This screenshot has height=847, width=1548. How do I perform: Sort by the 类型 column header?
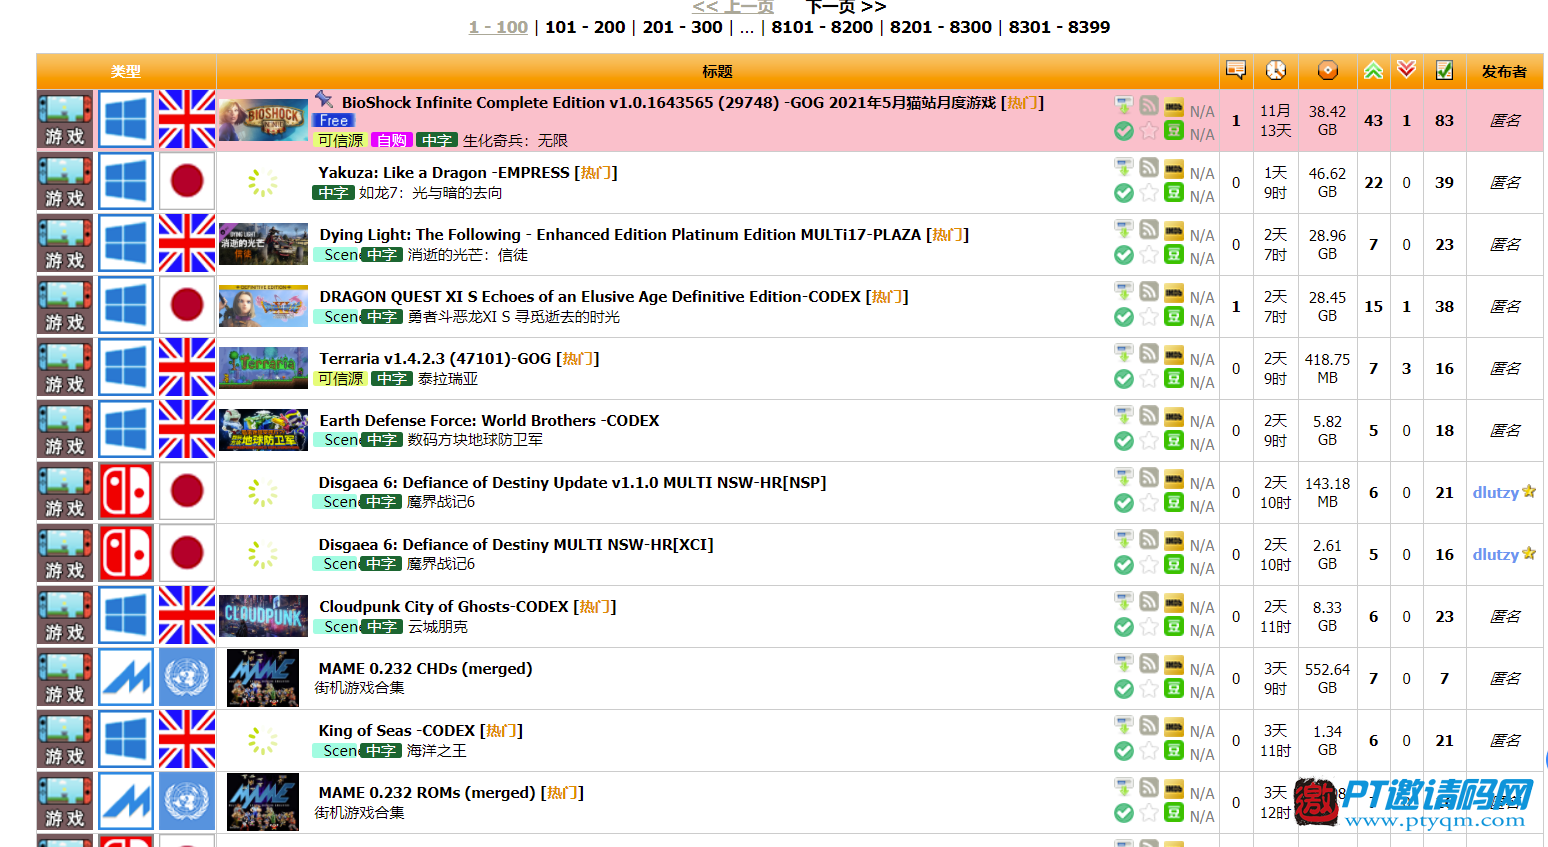pos(126,71)
